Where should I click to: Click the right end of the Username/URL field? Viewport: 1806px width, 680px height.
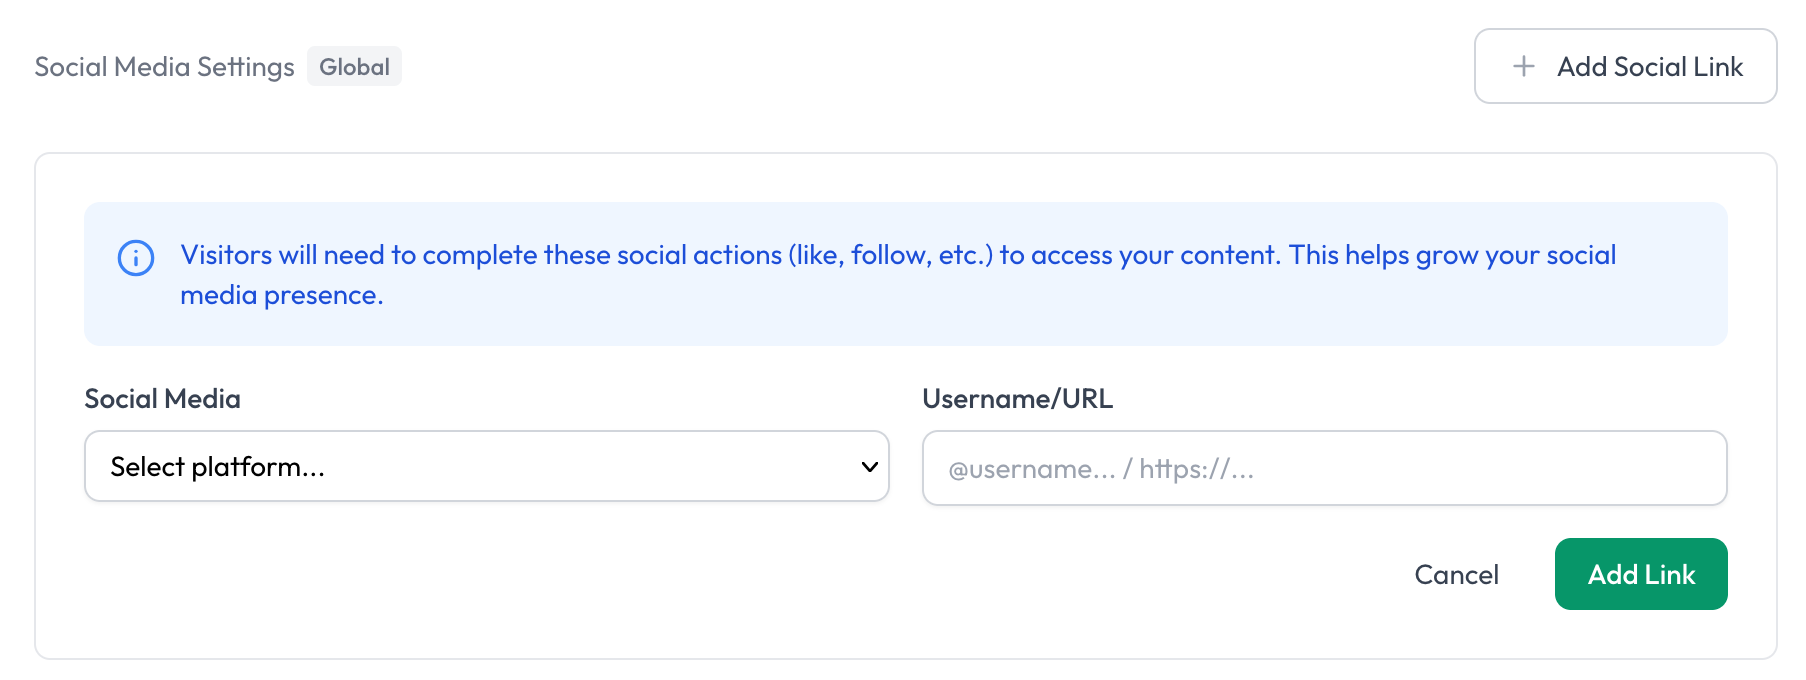tap(1690, 469)
